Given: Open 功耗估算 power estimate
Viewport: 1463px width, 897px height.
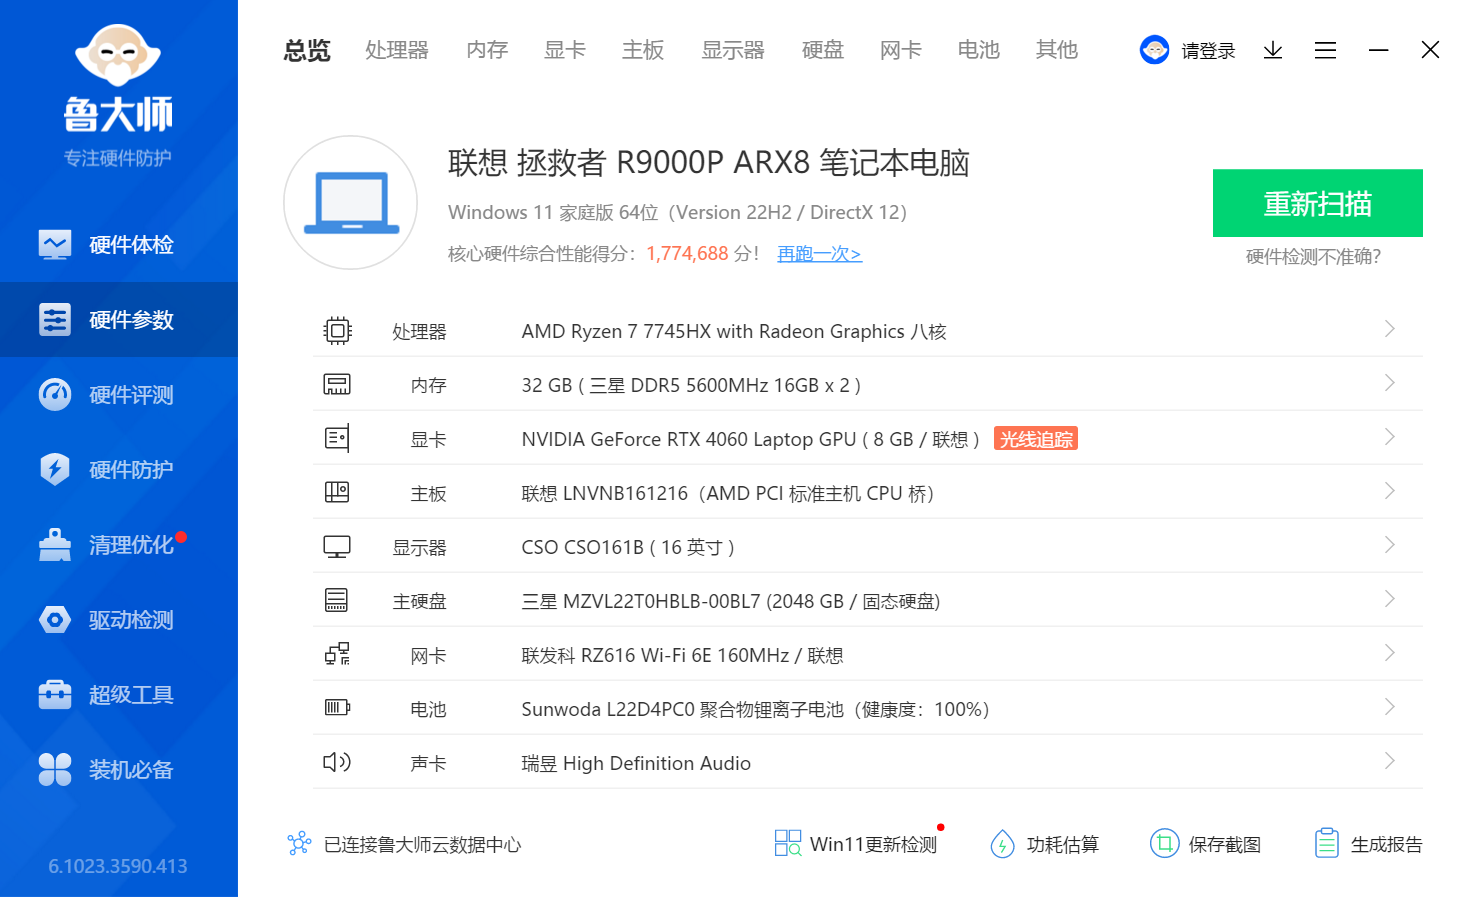Looking at the screenshot, I should 1044,844.
